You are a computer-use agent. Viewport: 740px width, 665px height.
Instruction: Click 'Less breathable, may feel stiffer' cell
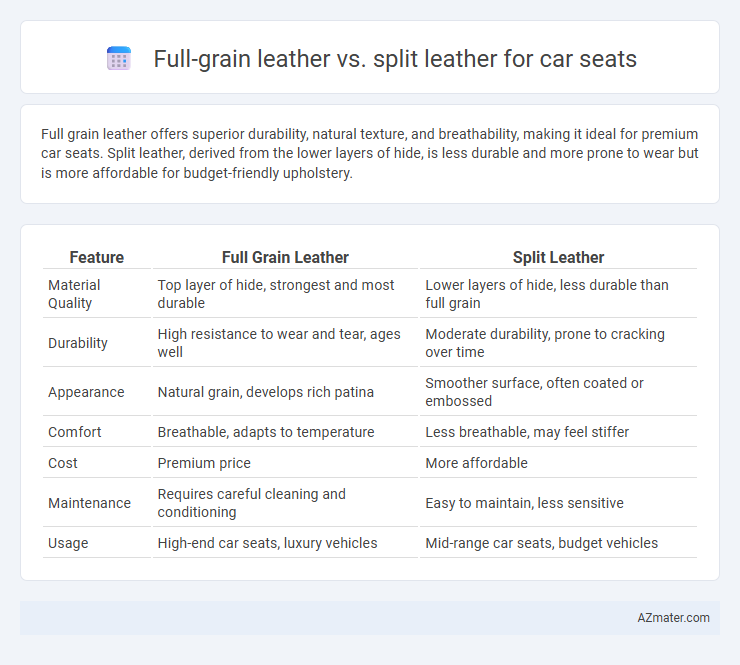pos(558,432)
